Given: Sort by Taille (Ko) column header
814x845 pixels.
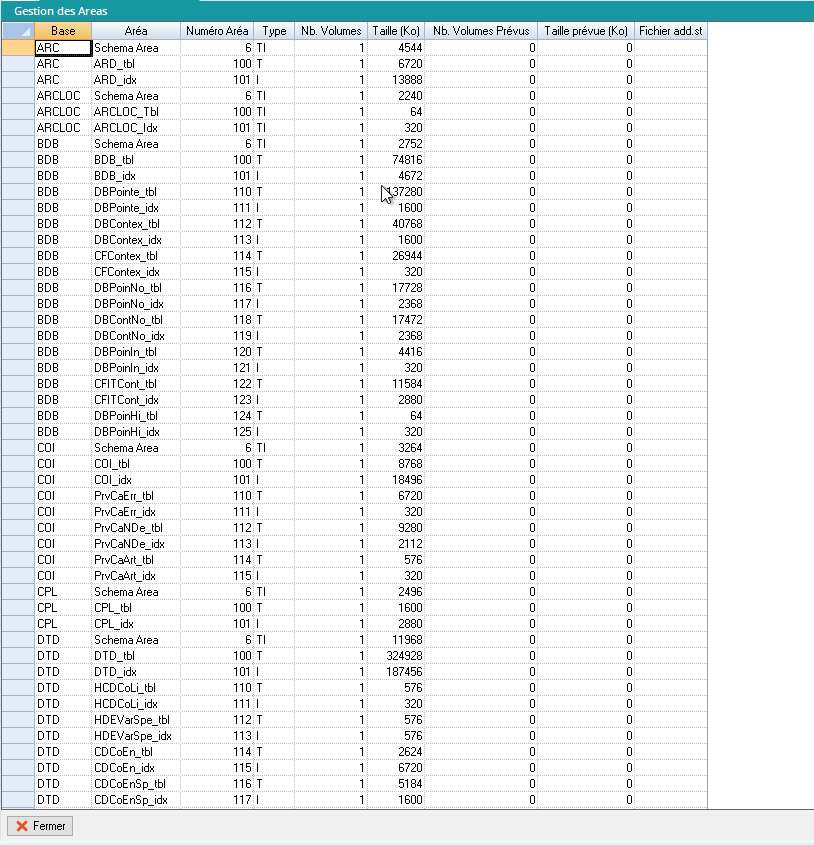Looking at the screenshot, I should pyautogui.click(x=396, y=31).
